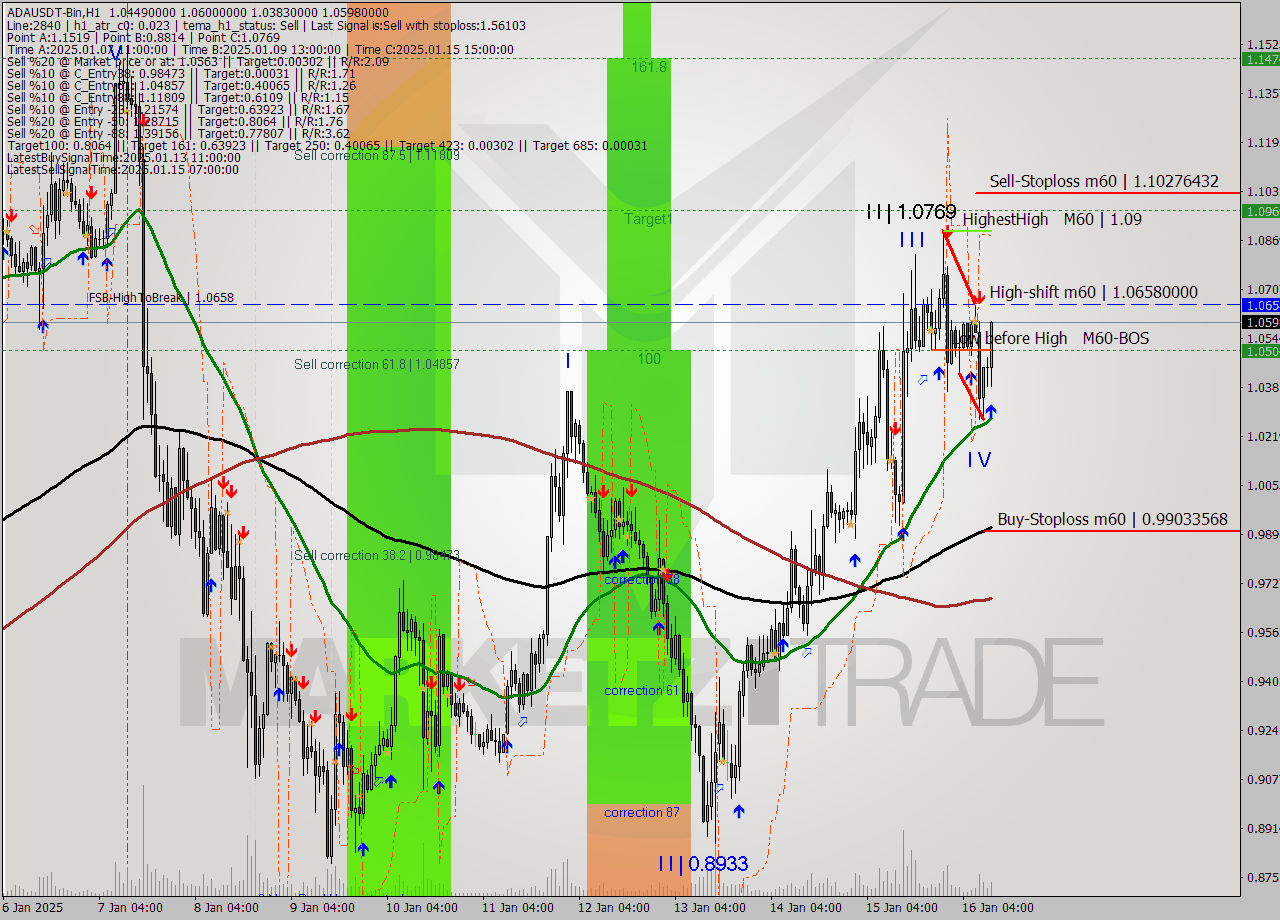Click the 0.989 price axis label
1280x920 pixels.
1262,534
